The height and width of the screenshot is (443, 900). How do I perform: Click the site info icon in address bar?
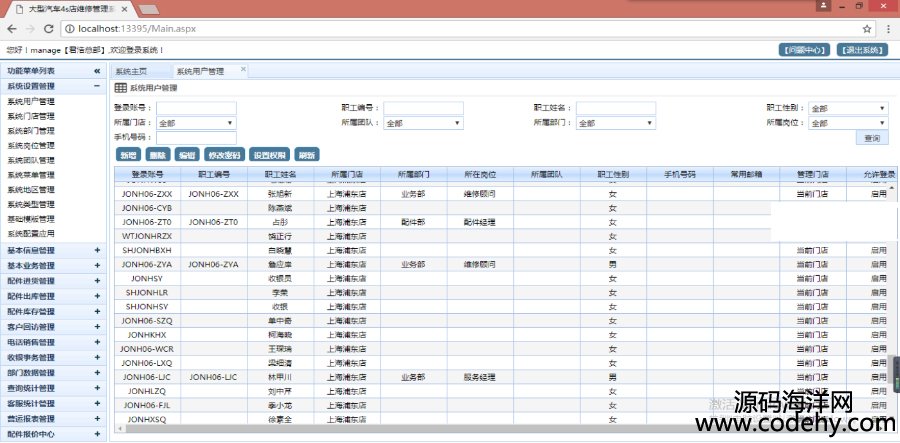click(x=70, y=29)
